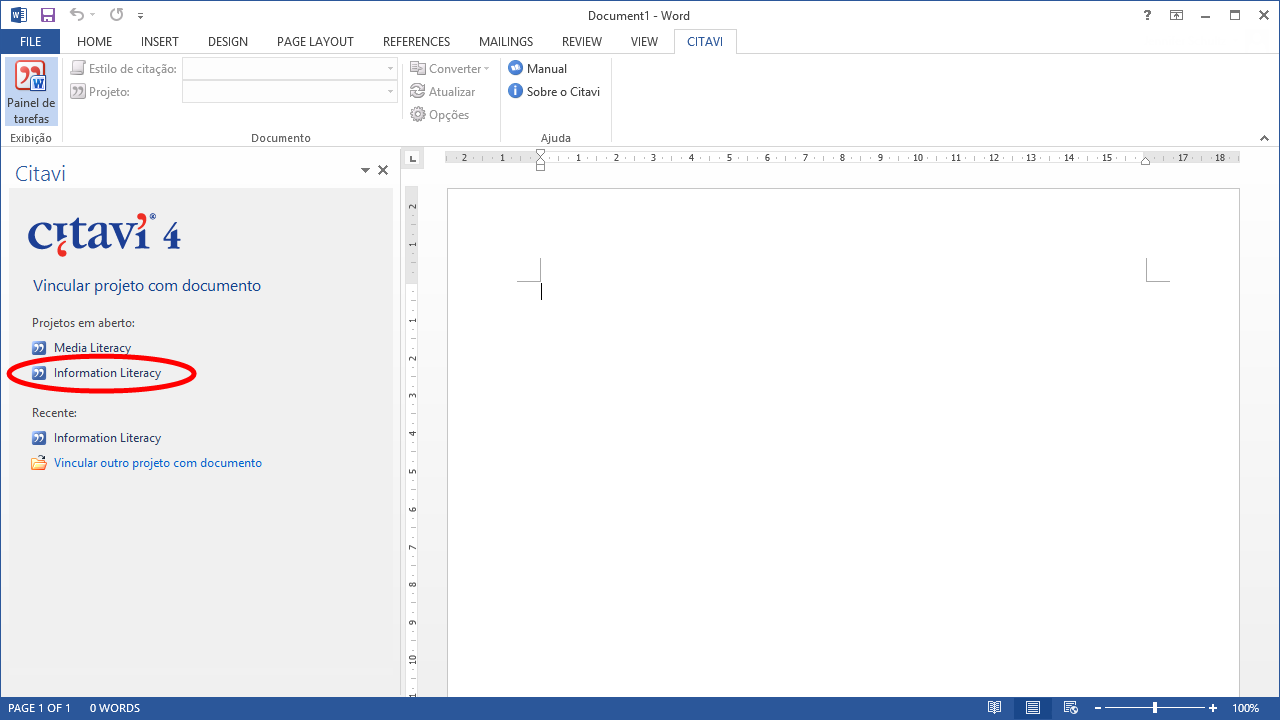Click the right indent marker on ruler
This screenshot has width=1280, height=720.
click(1145, 161)
